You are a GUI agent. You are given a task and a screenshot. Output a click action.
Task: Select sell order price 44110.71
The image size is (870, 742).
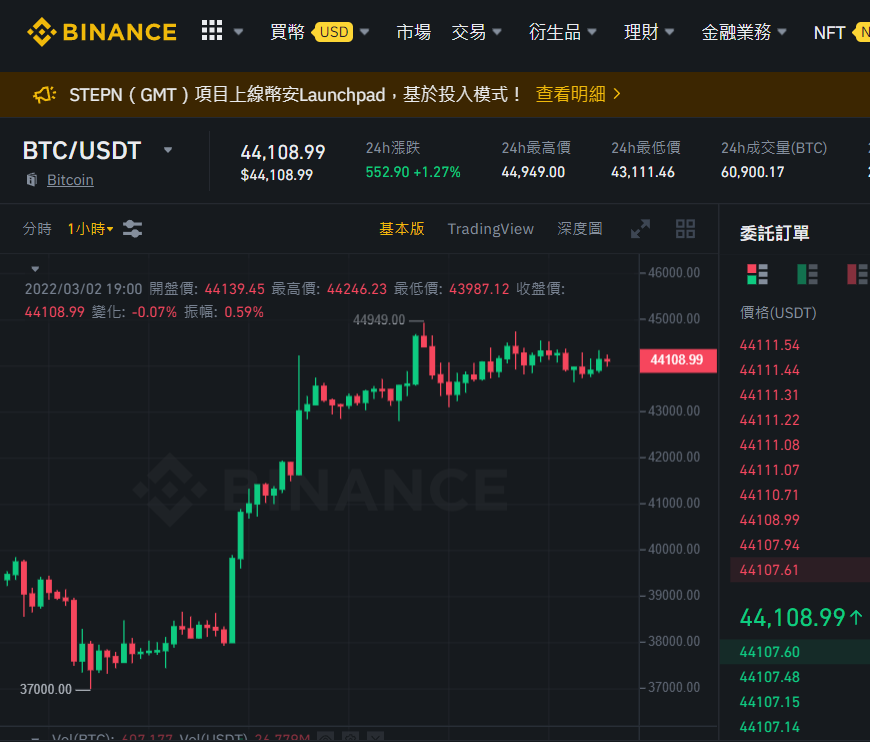[769, 494]
